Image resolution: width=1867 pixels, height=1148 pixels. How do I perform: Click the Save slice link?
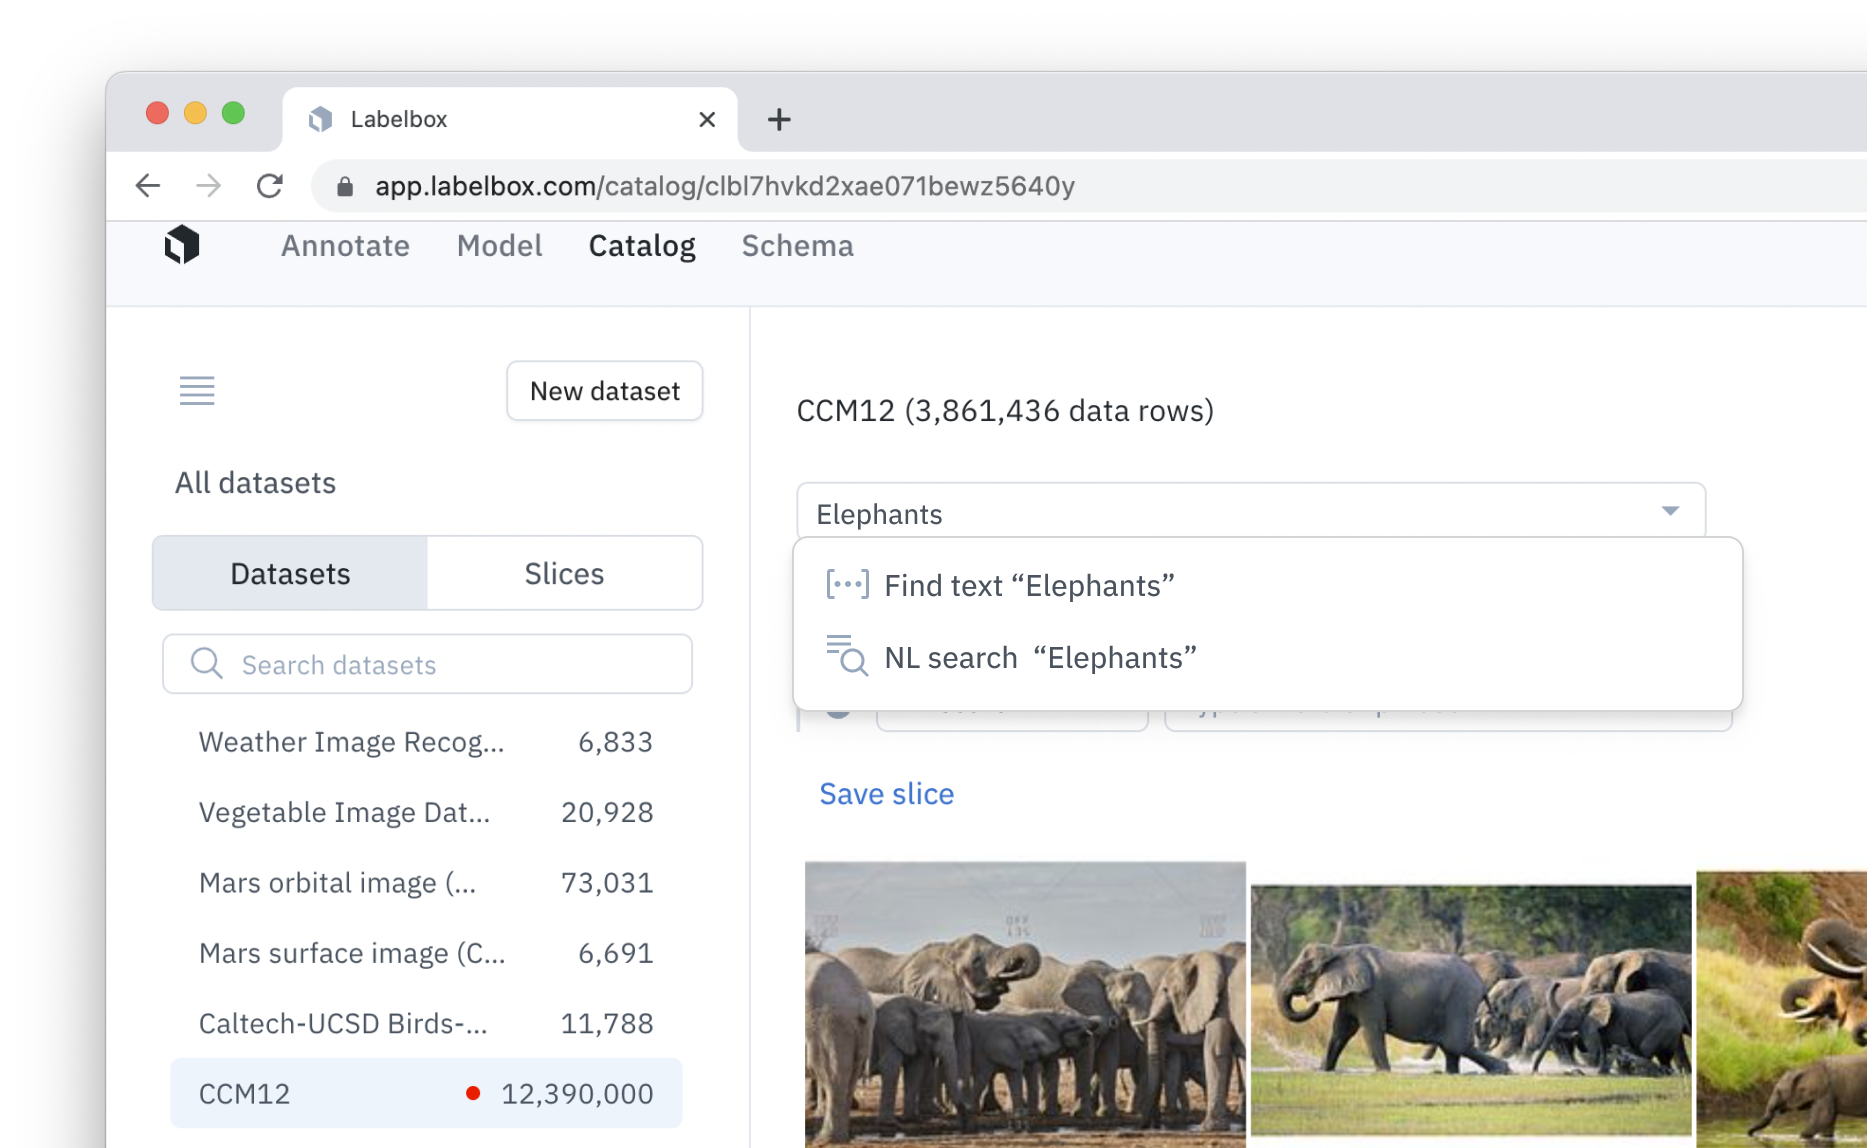[886, 793]
